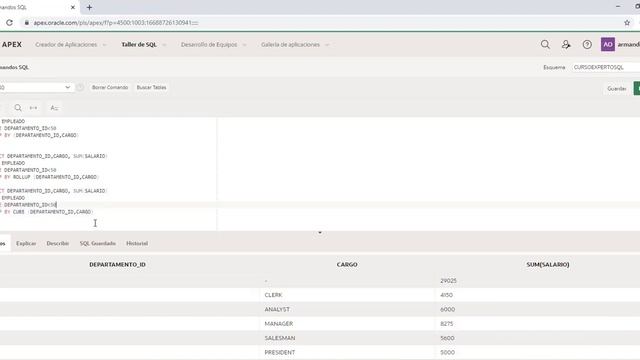The height and width of the screenshot is (360, 640).
Task: Click the splitter collapse arrow below editor
Action: [320, 233]
